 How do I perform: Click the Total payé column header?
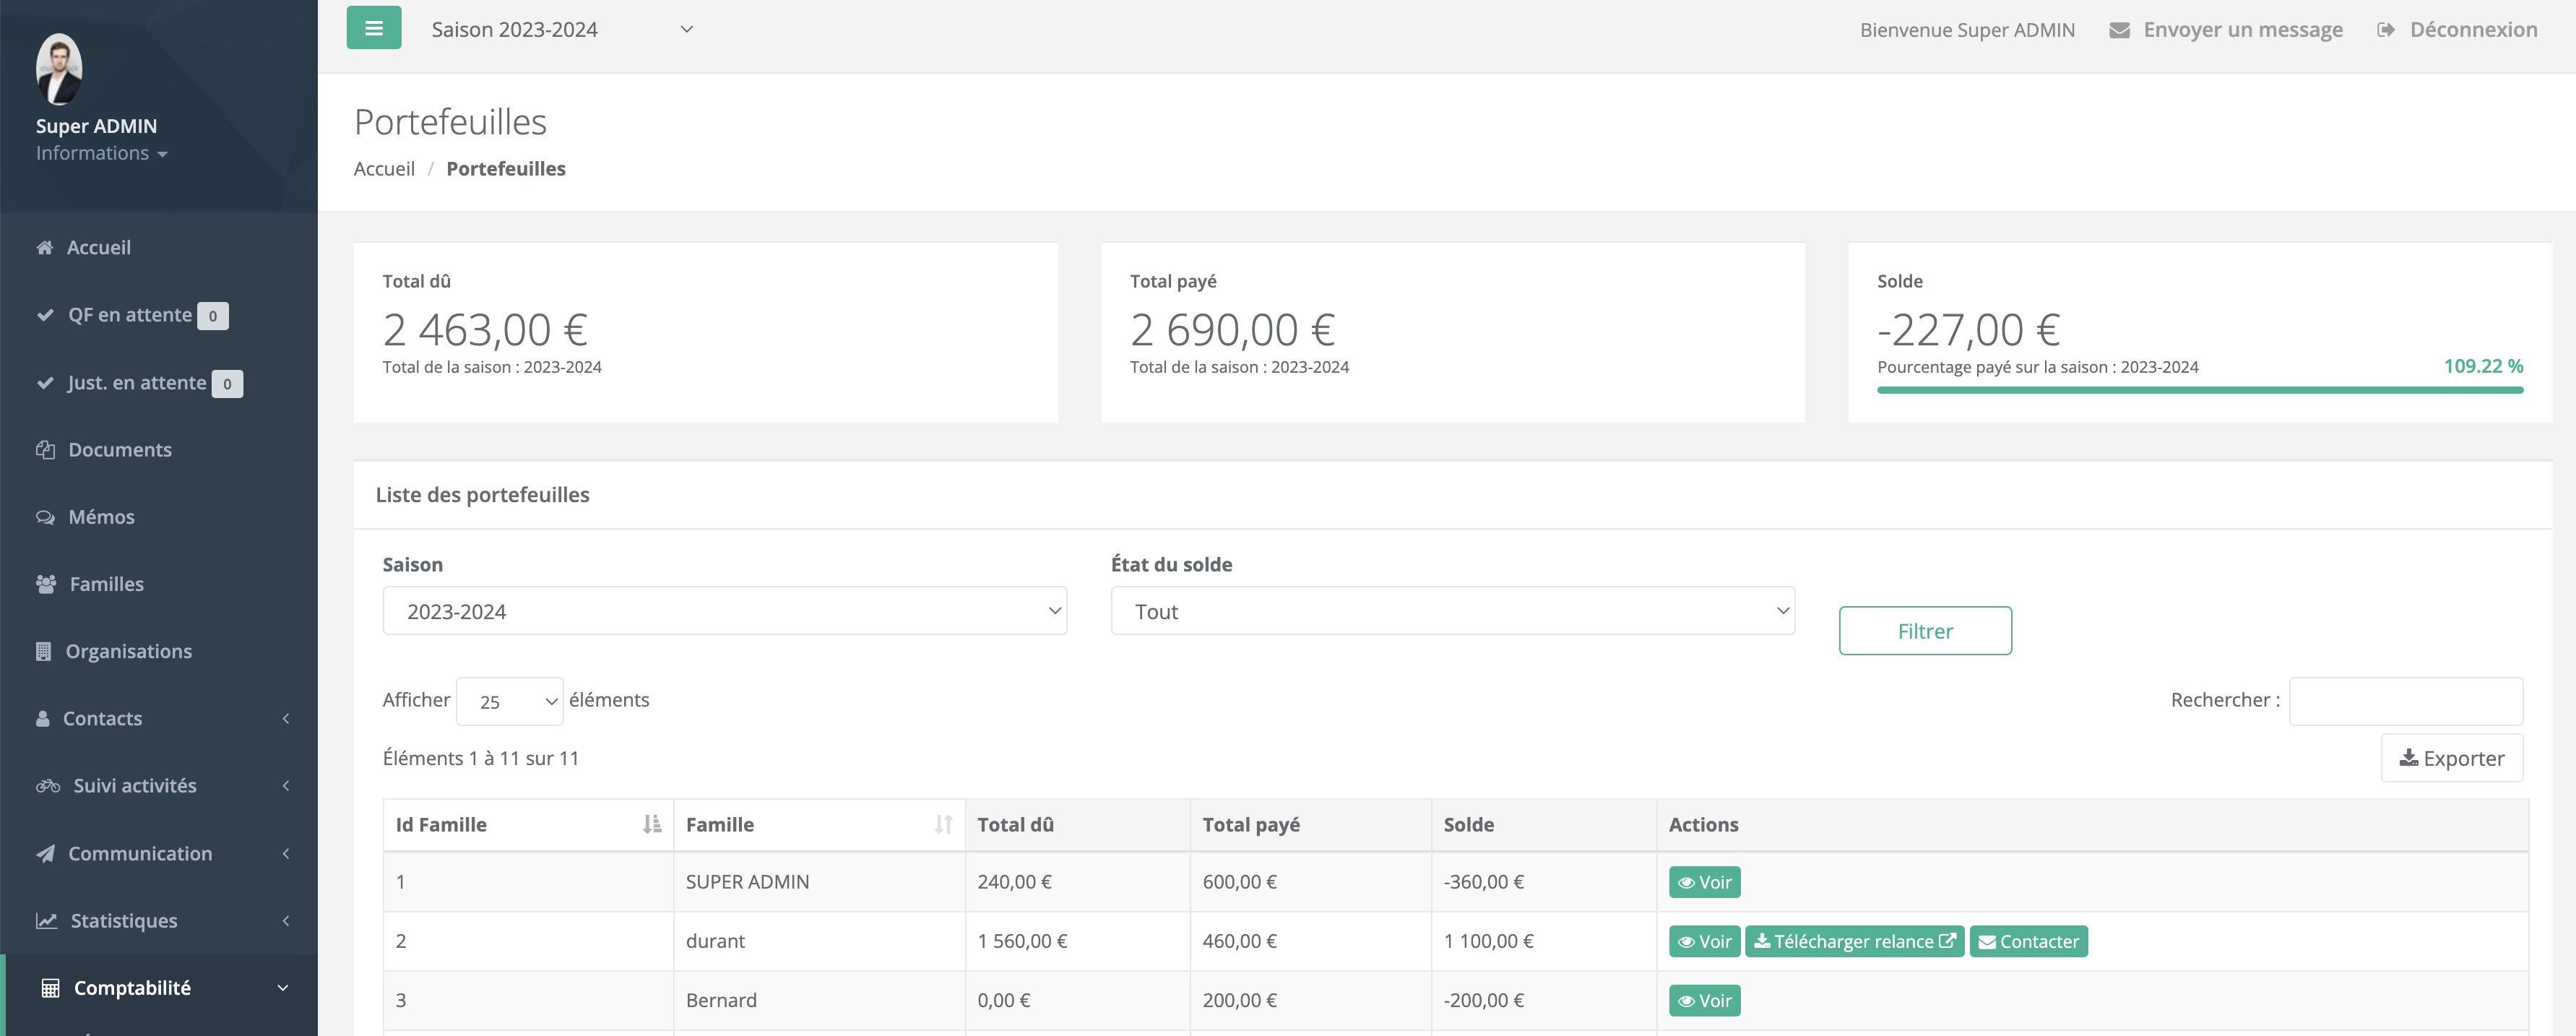(x=1310, y=824)
